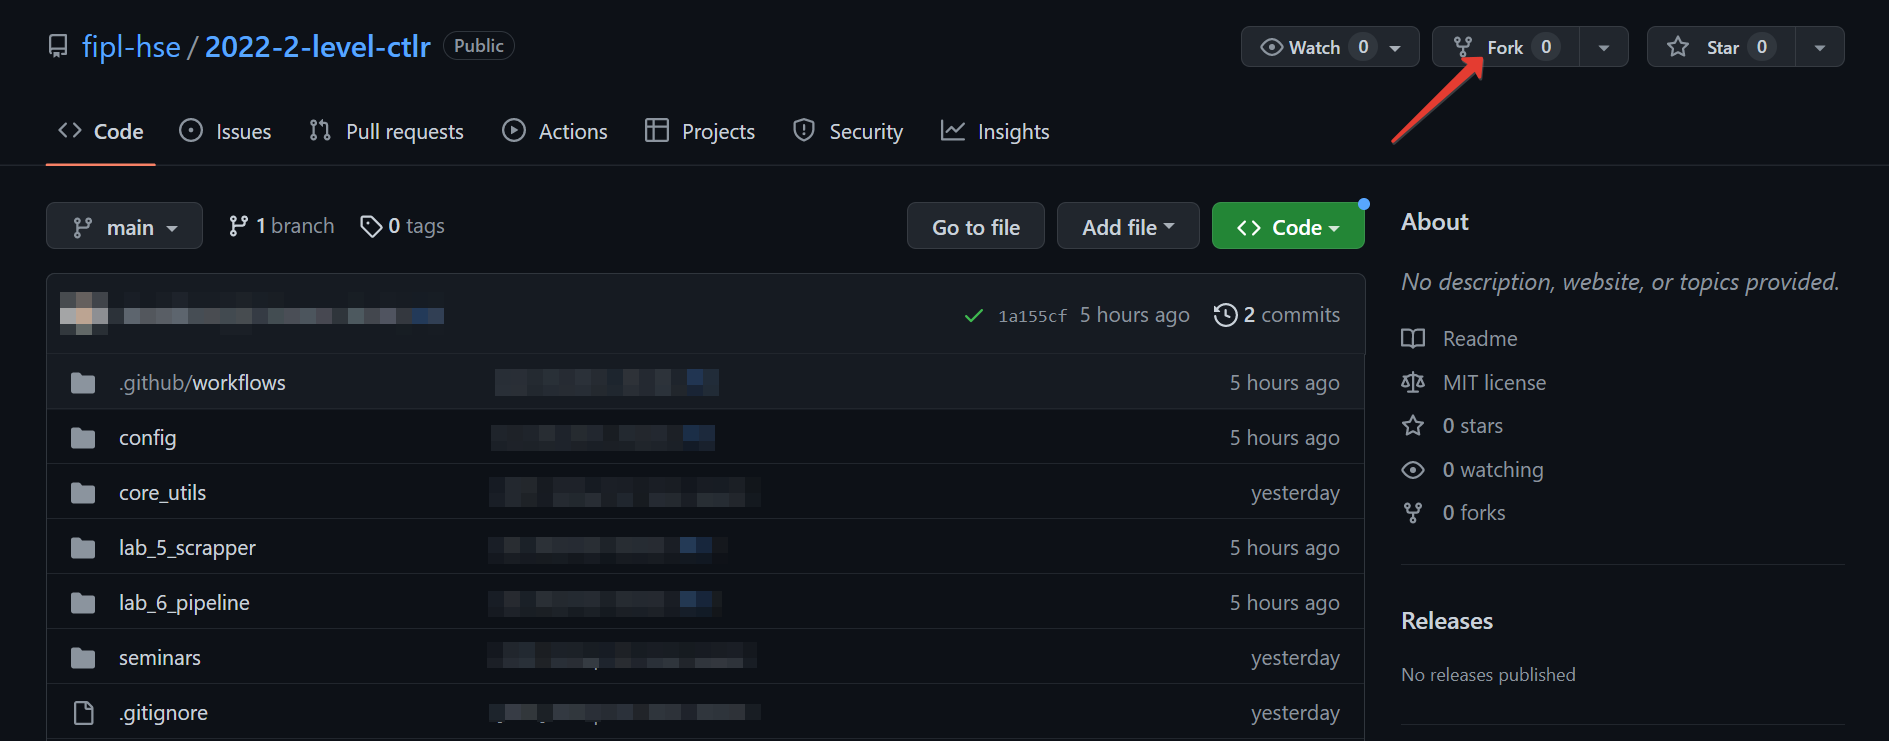This screenshot has height=741, width=1889.
Task: Open the .gitignore file
Action: (x=163, y=713)
